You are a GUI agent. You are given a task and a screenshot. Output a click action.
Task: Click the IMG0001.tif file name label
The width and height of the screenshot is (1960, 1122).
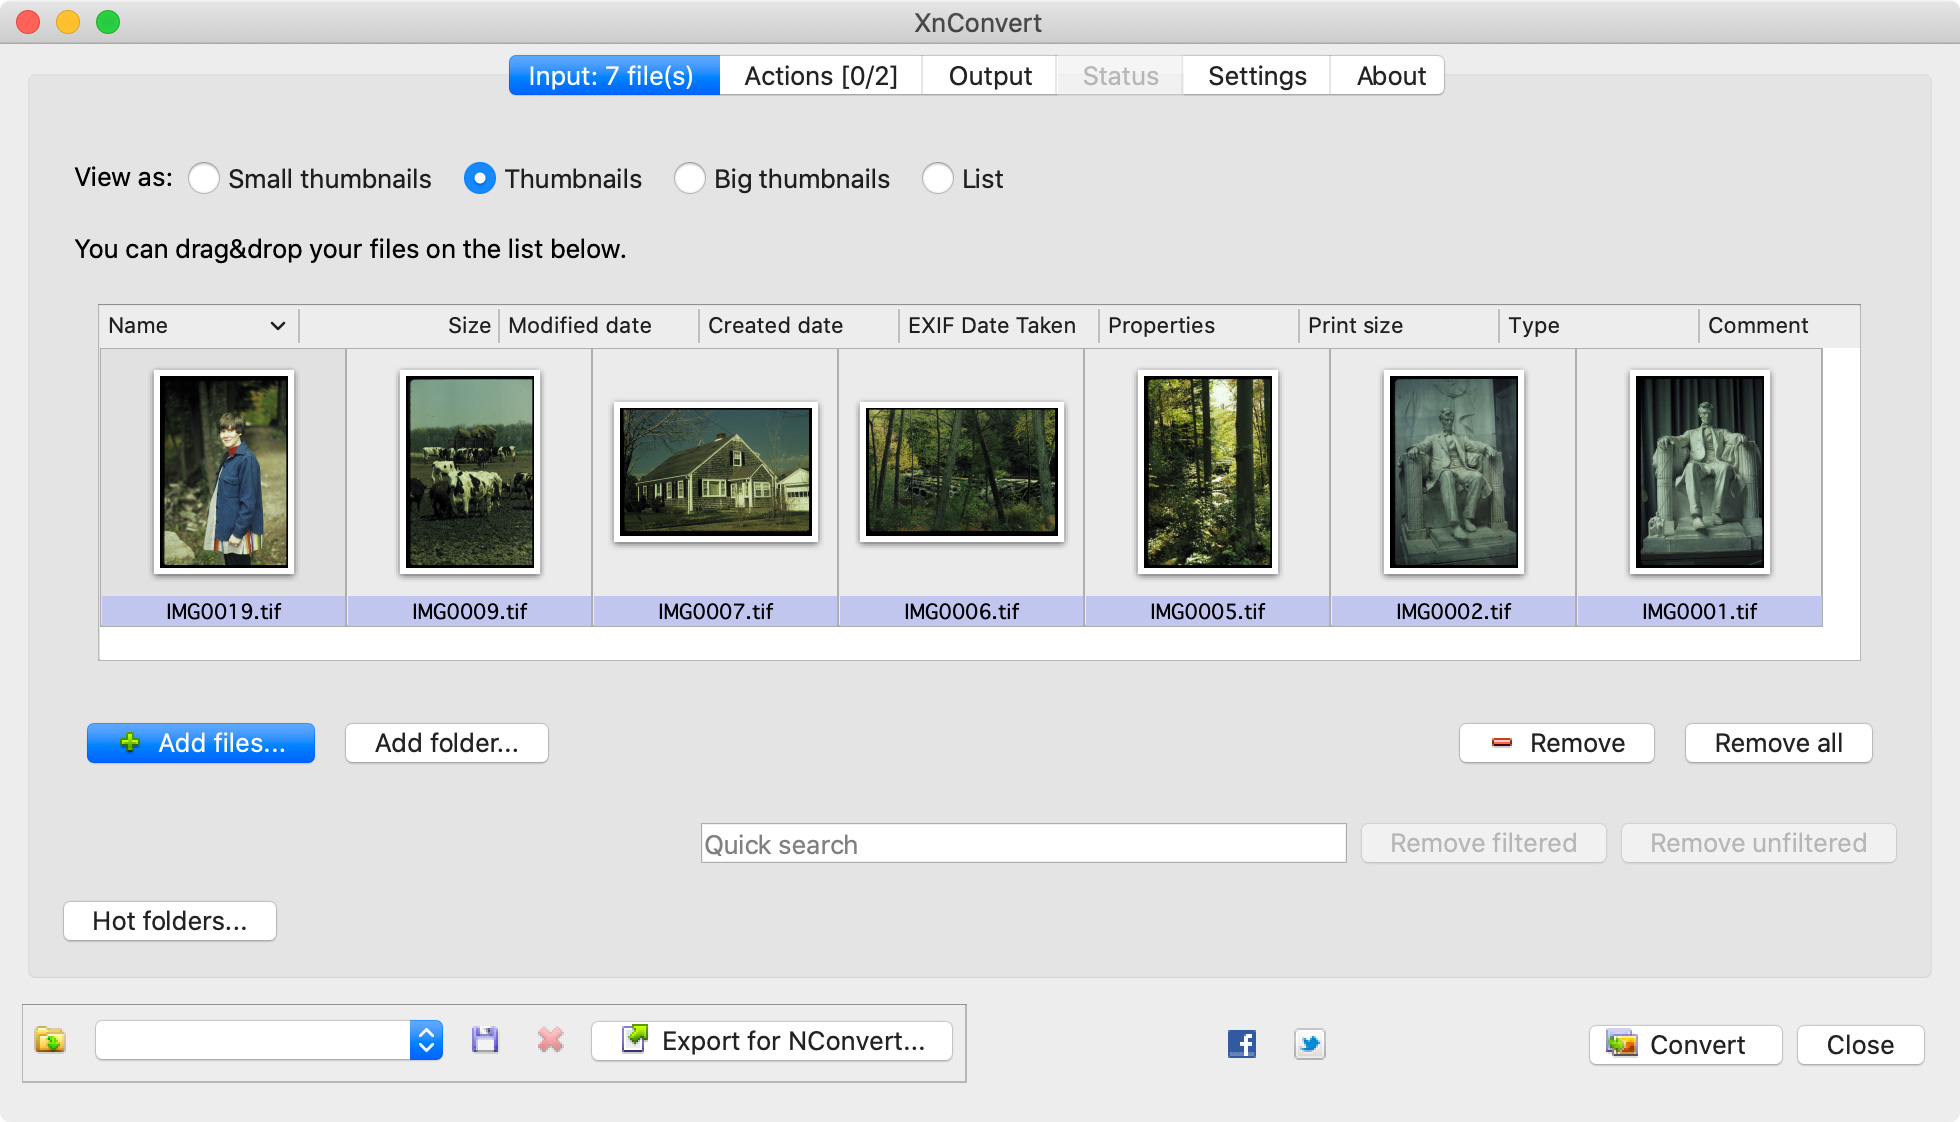[1700, 611]
